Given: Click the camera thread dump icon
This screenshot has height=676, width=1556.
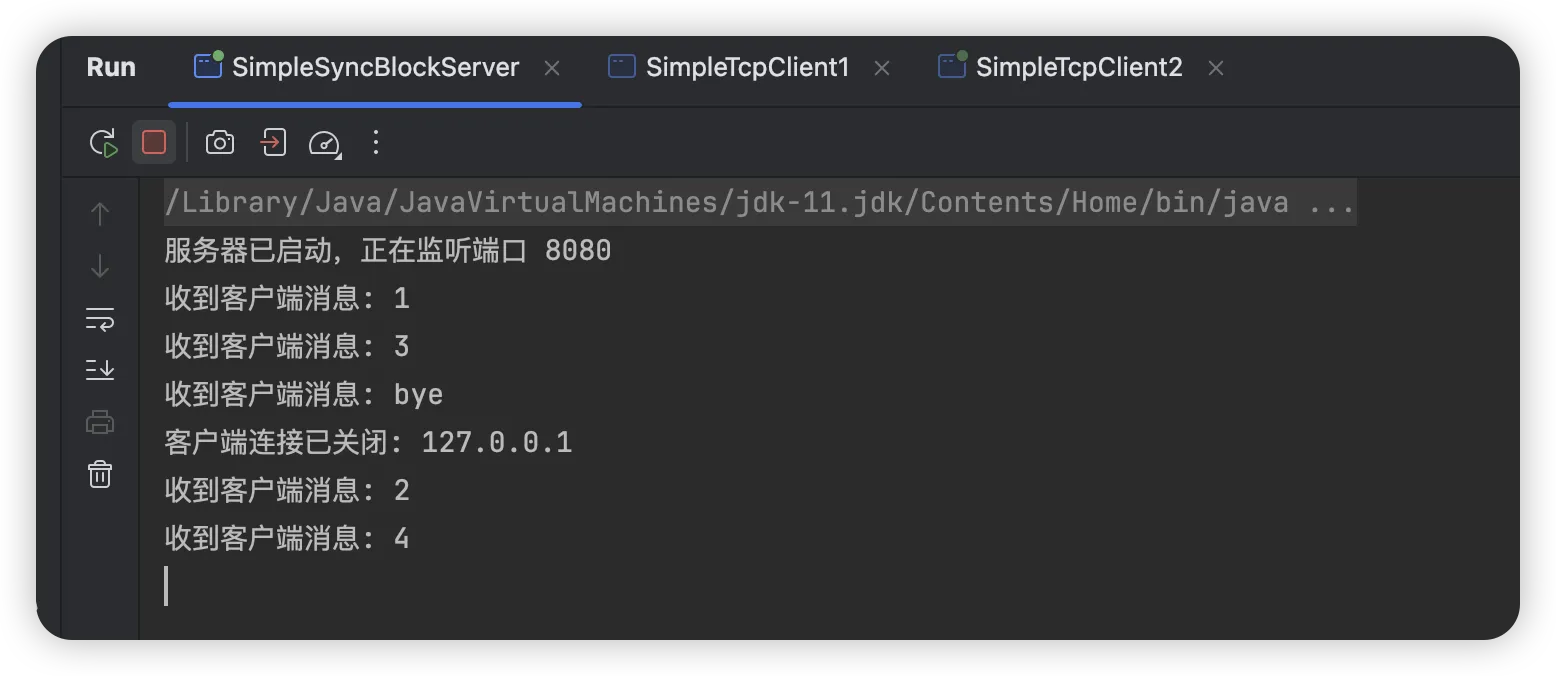Looking at the screenshot, I should (x=220, y=143).
